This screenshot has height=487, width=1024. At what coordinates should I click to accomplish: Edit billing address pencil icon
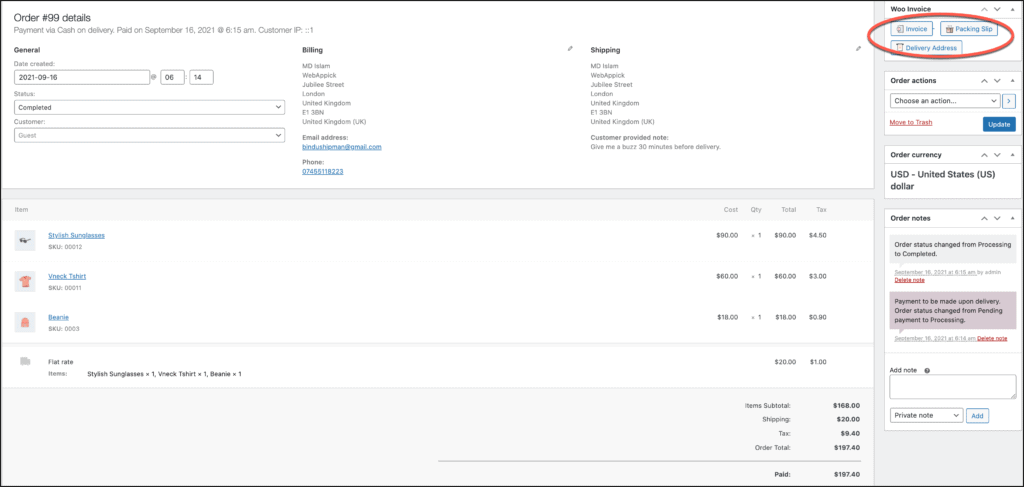570,48
